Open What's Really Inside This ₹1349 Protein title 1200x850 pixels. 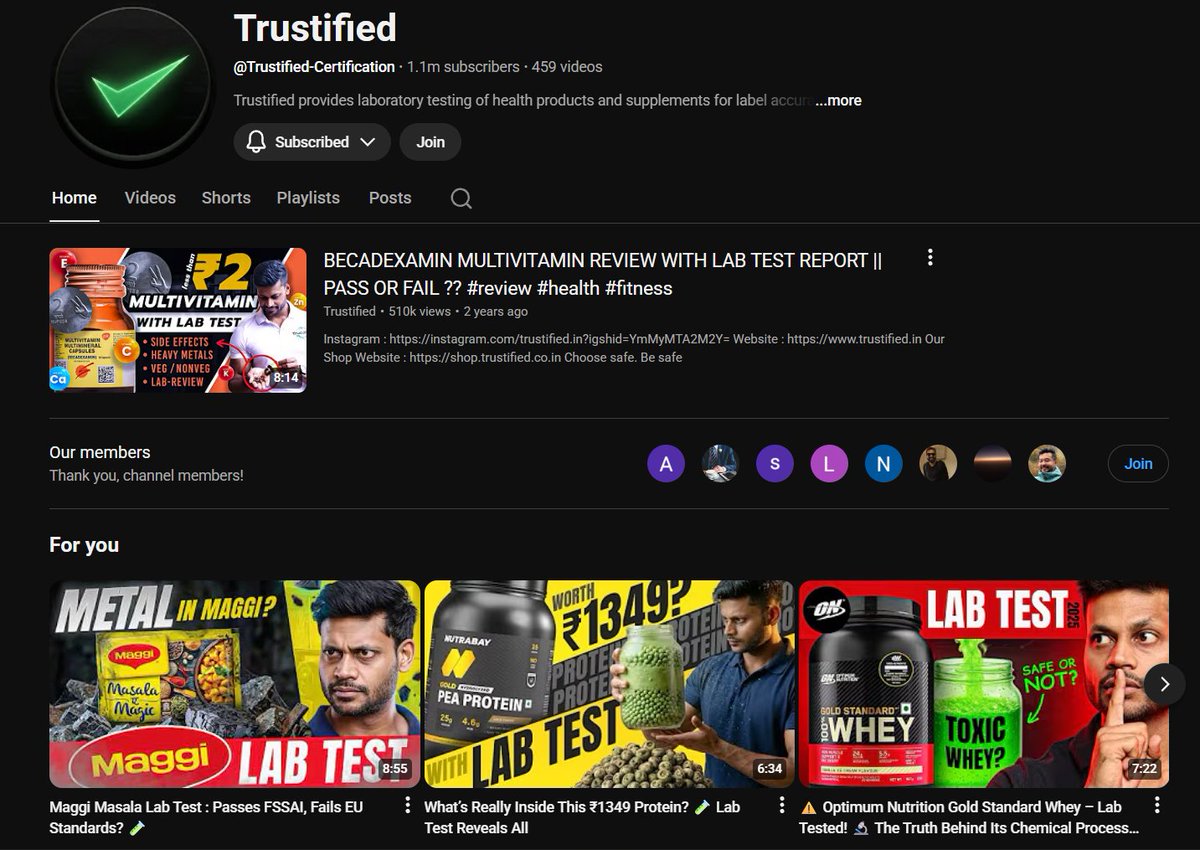coord(582,817)
